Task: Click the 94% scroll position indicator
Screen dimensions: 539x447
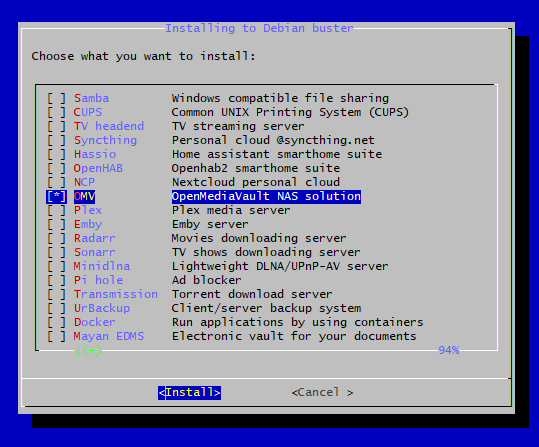Action: click(x=449, y=350)
